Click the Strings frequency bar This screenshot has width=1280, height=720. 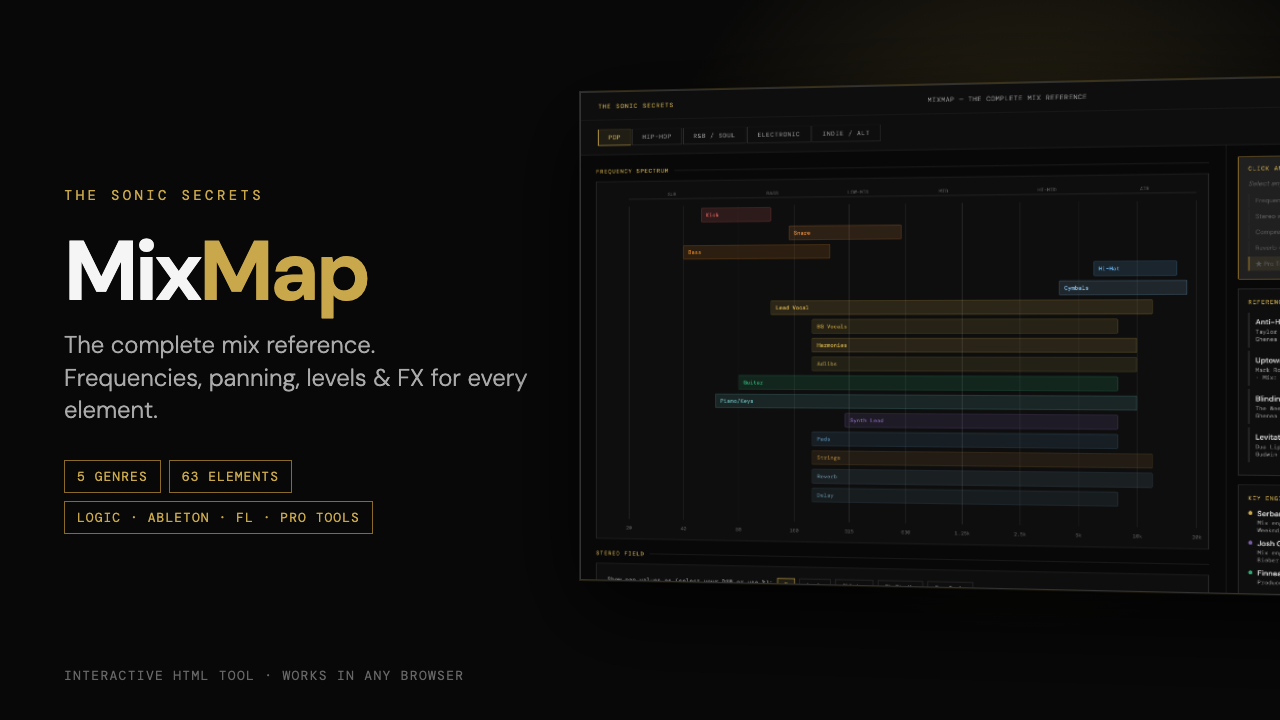982,459
